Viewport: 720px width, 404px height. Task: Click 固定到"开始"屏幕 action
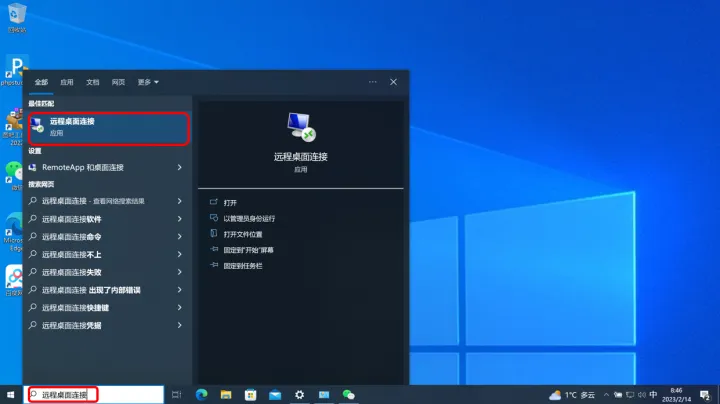[x=248, y=250]
